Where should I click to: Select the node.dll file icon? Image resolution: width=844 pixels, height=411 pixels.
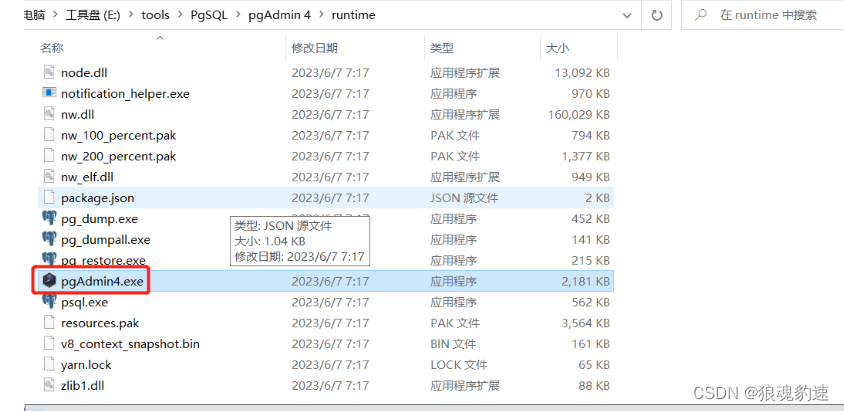point(49,72)
